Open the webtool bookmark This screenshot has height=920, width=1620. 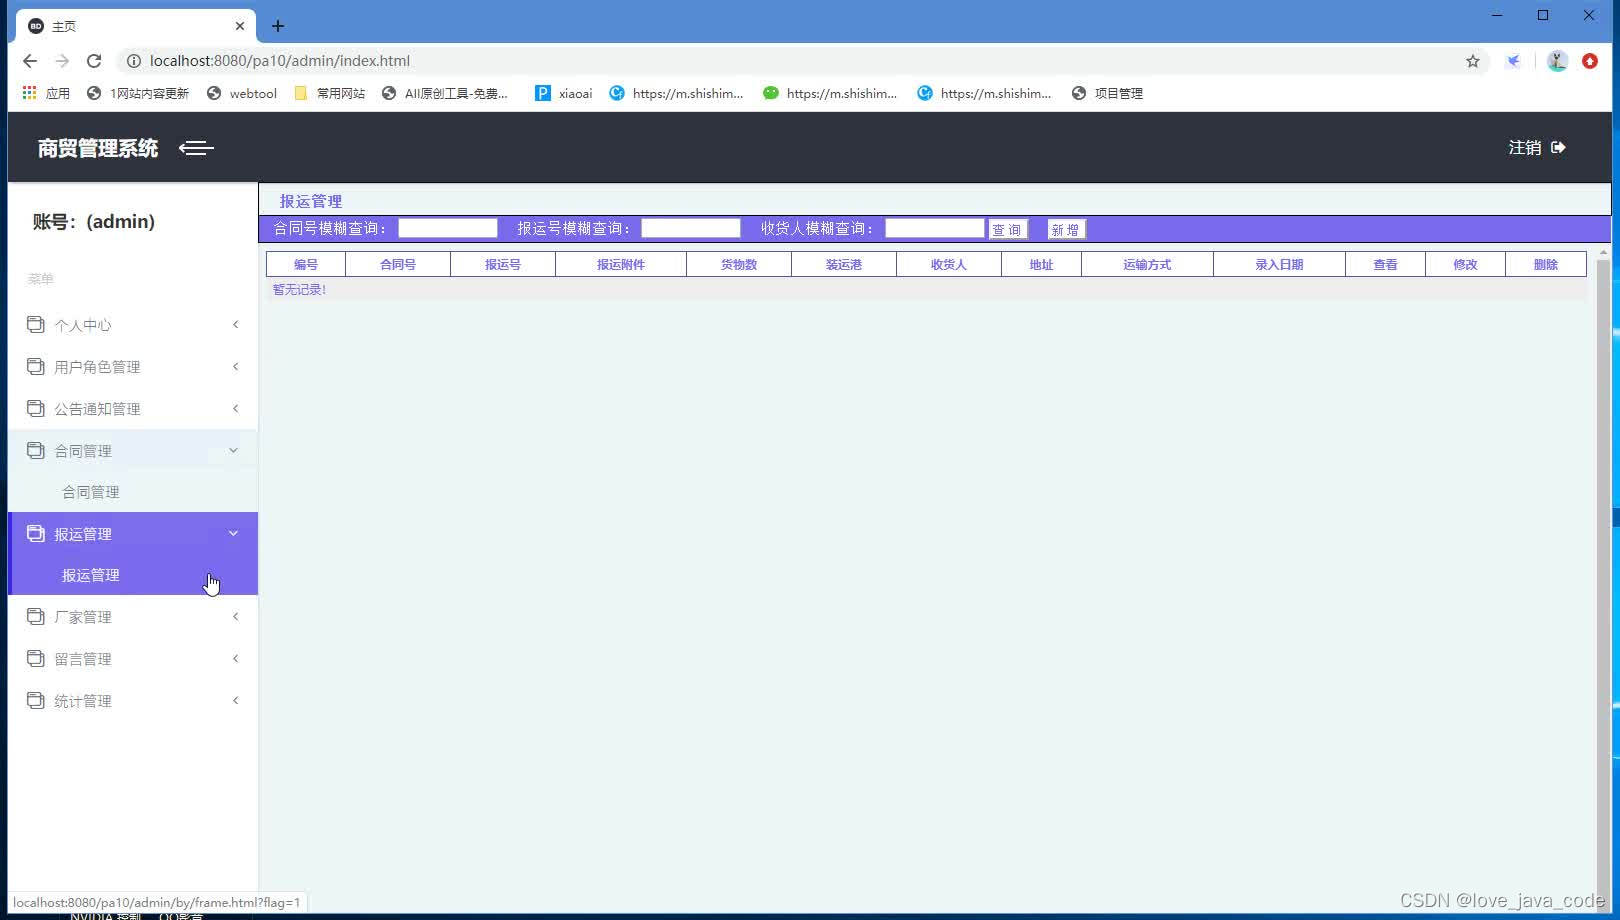click(242, 93)
